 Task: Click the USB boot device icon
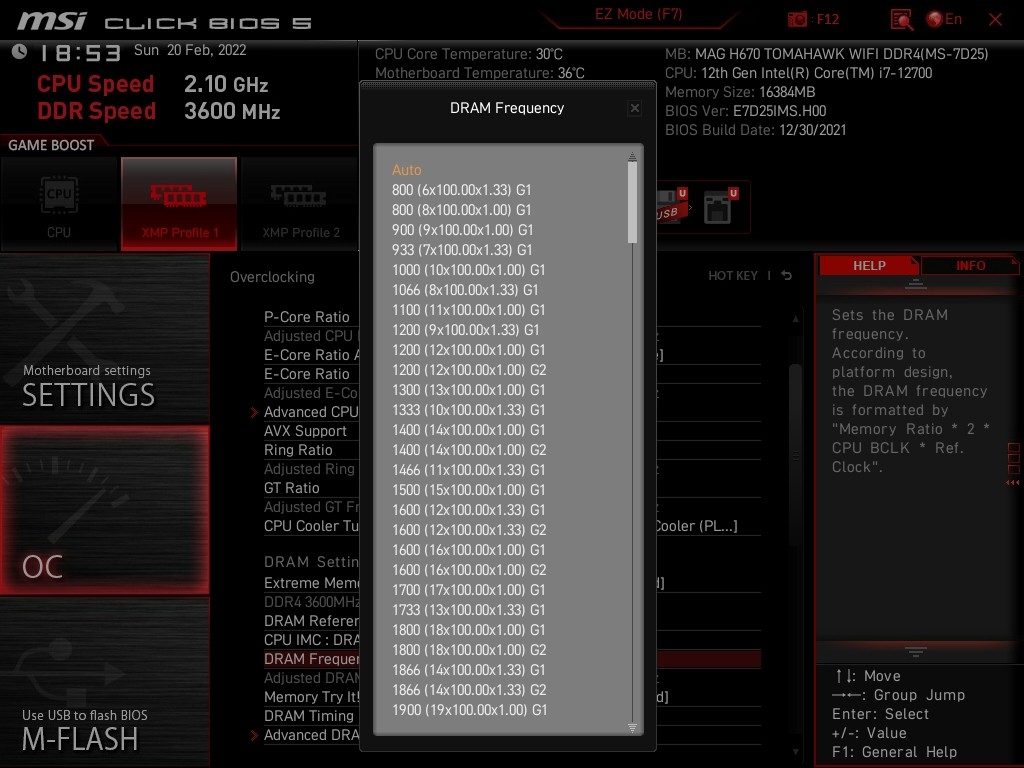click(x=671, y=206)
